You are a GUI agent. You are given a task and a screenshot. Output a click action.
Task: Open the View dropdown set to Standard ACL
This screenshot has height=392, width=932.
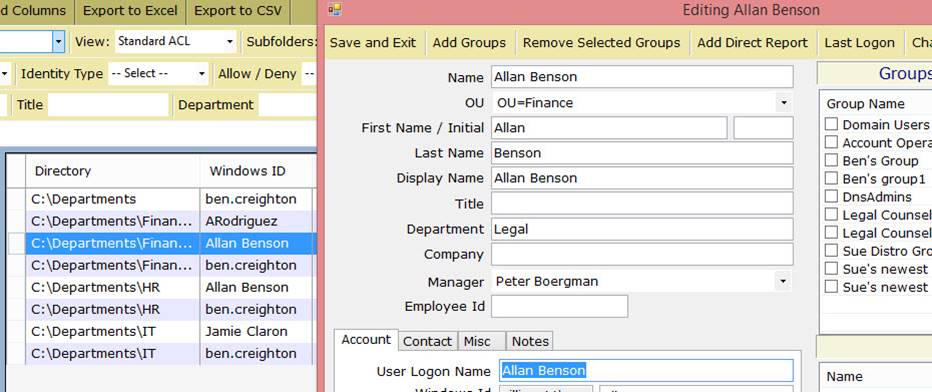230,42
